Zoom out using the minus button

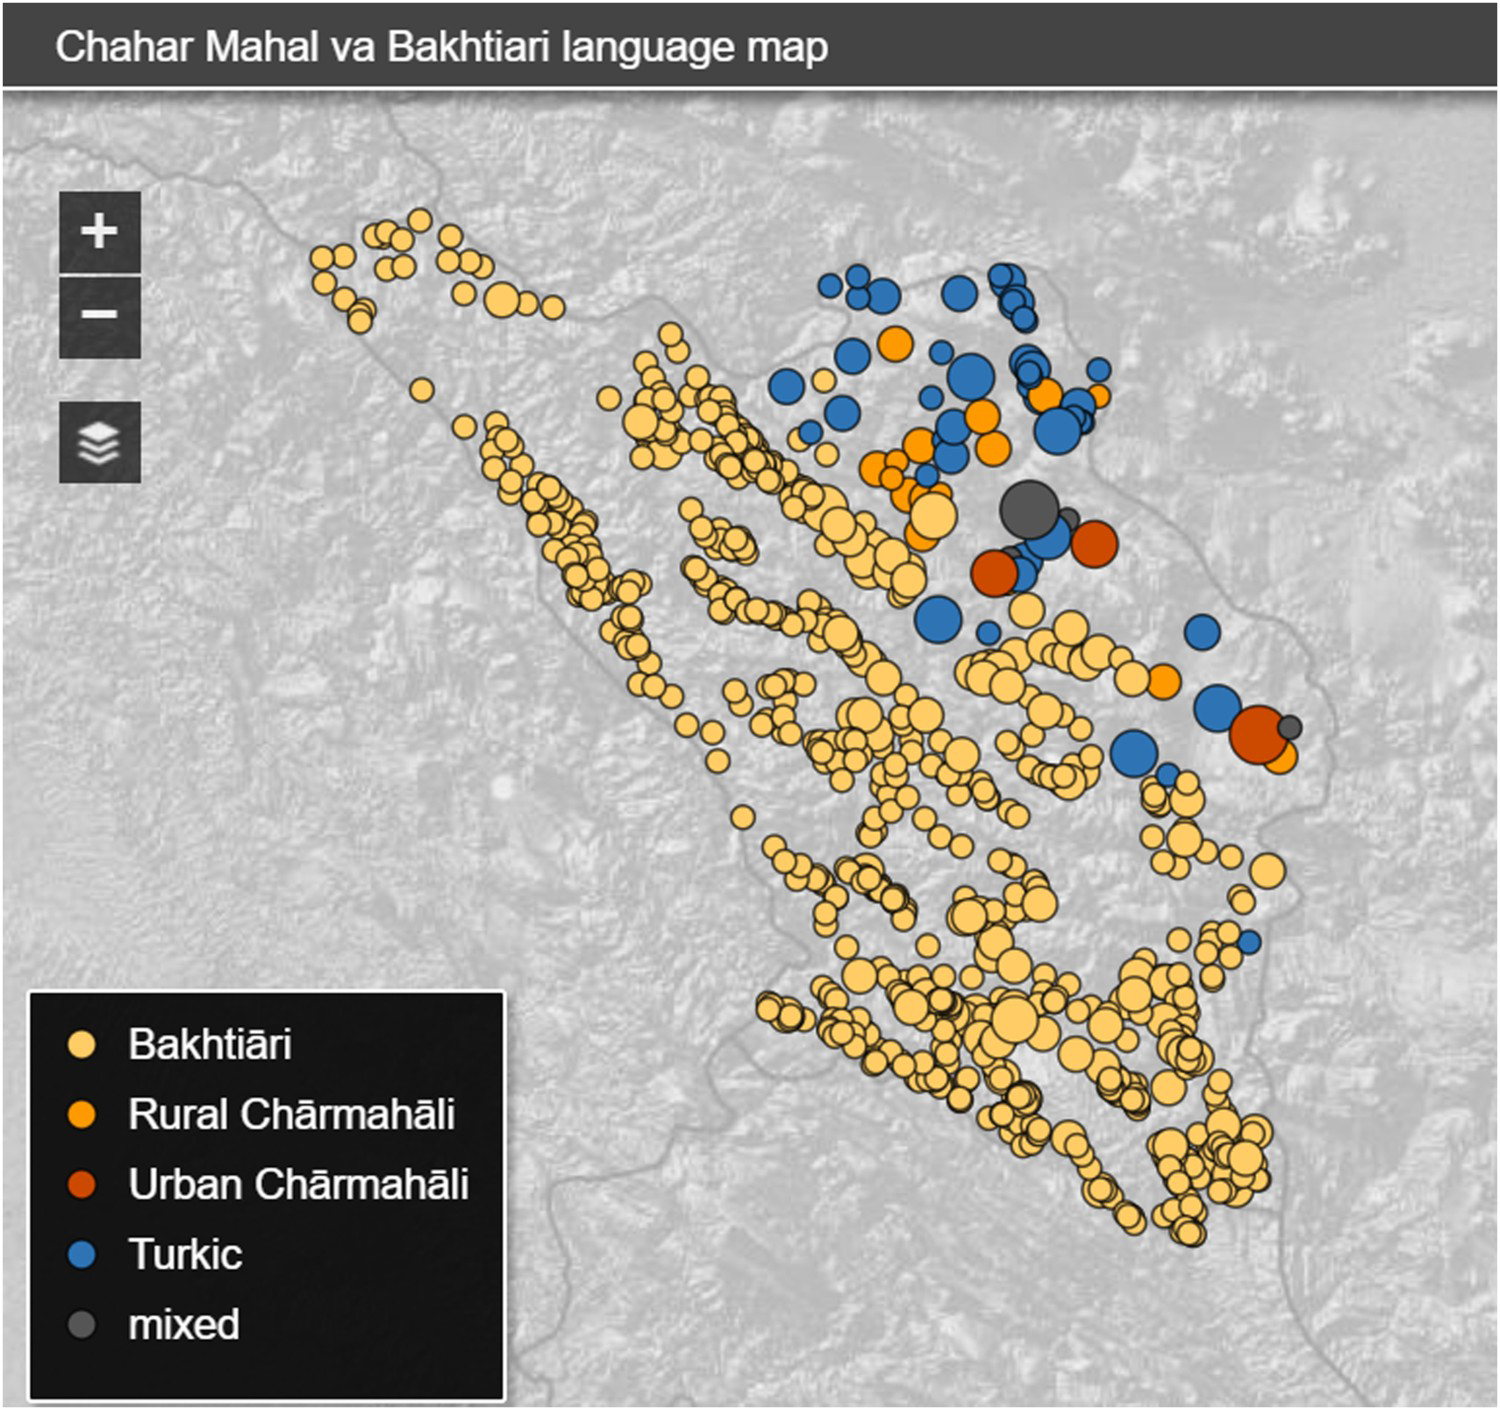point(99,316)
